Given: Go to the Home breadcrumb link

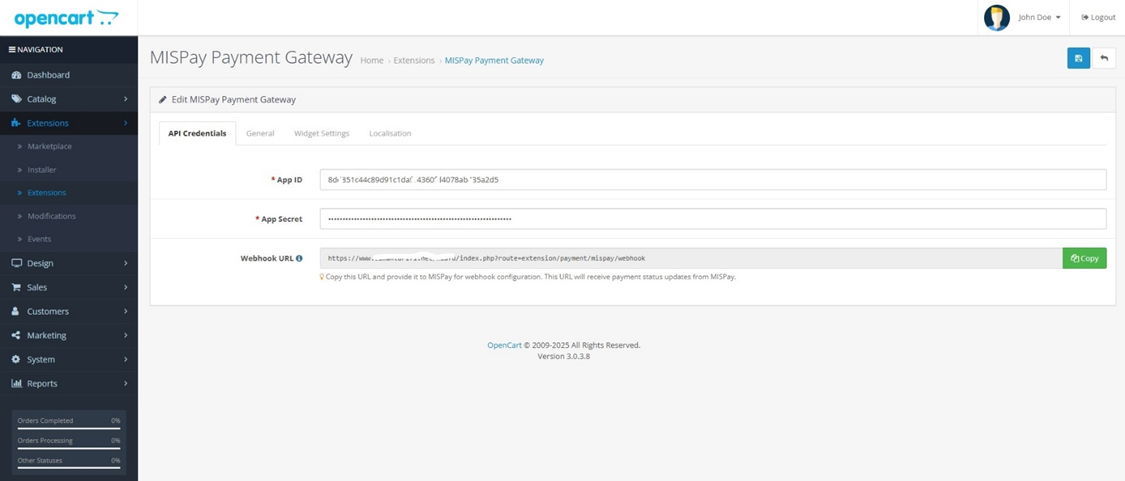Looking at the screenshot, I should click(372, 61).
